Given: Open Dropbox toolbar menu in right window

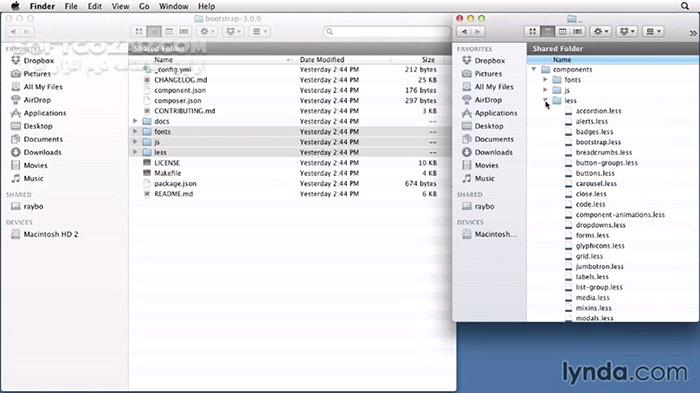Looking at the screenshot, I should pyautogui.click(x=627, y=31).
